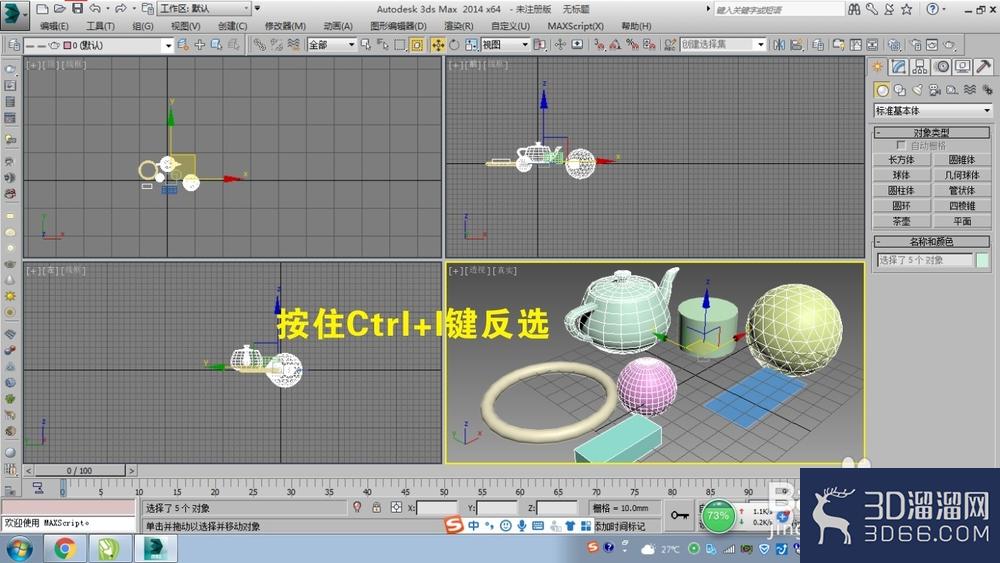The height and width of the screenshot is (563, 1000).
Task: Click the Redo arrow icon
Action: pos(121,8)
